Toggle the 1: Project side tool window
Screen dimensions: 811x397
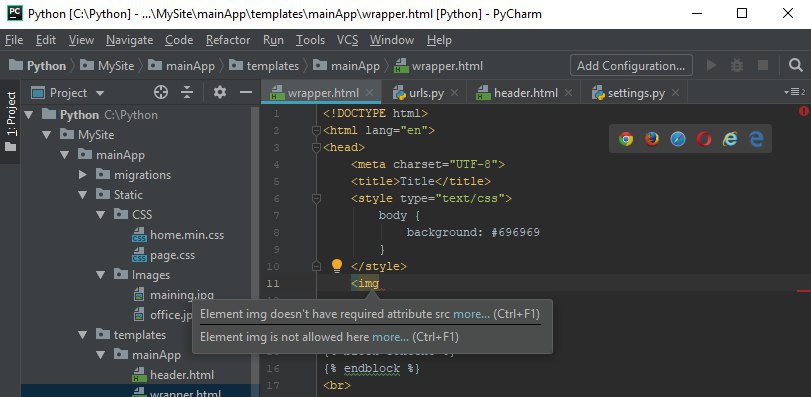(10, 121)
